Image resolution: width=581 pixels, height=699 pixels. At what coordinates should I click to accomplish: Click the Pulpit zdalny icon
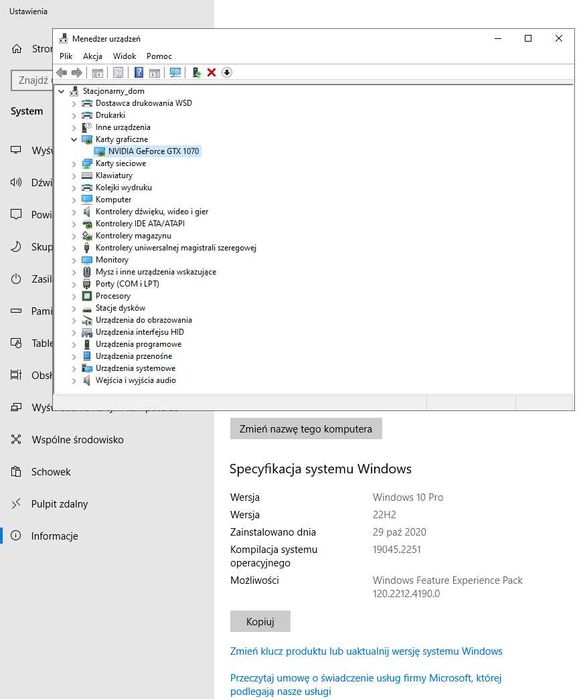tap(16, 504)
